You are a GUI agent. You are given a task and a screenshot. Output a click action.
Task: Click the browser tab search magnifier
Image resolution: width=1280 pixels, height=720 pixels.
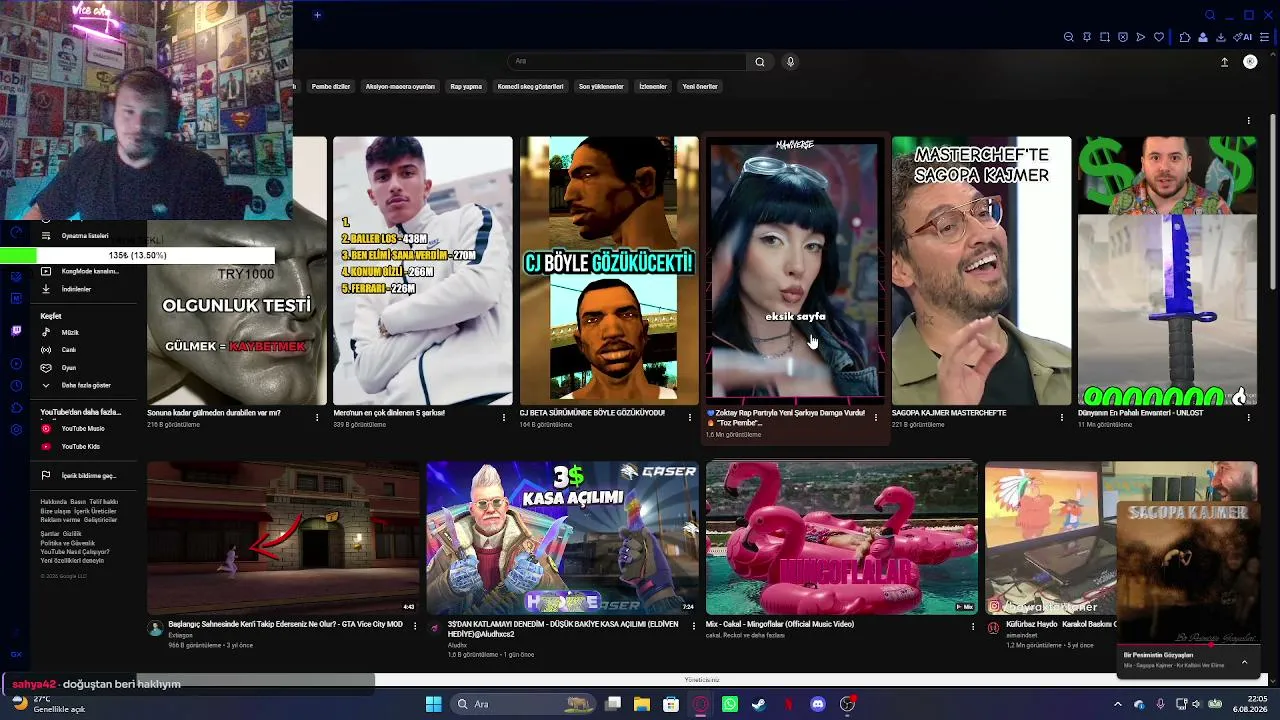(1210, 15)
